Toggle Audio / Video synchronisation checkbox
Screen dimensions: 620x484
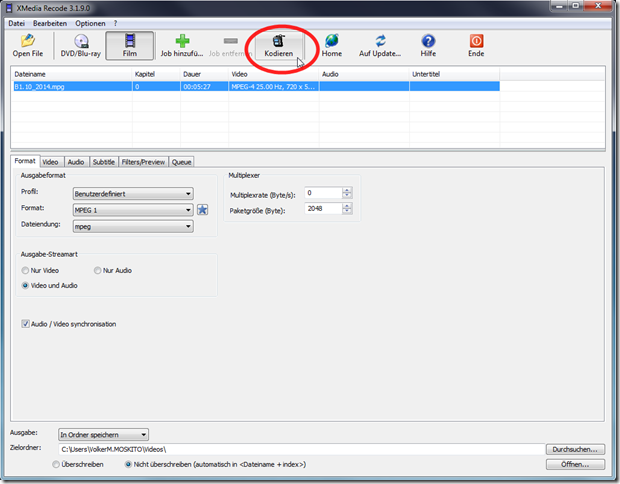[26, 324]
